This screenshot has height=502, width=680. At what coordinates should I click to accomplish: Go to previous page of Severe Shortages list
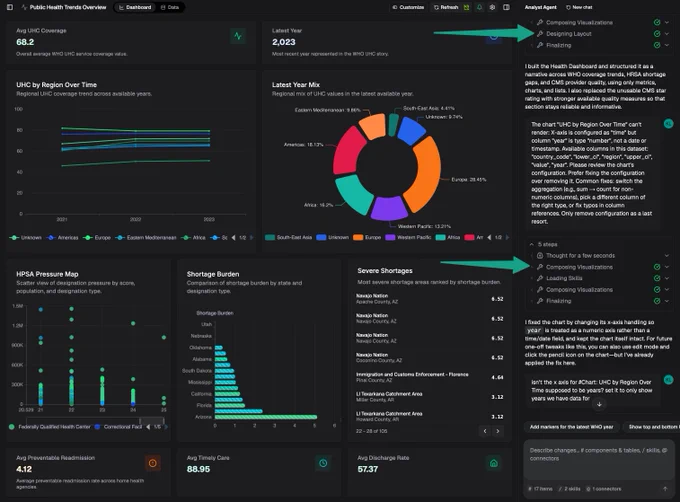click(x=485, y=431)
